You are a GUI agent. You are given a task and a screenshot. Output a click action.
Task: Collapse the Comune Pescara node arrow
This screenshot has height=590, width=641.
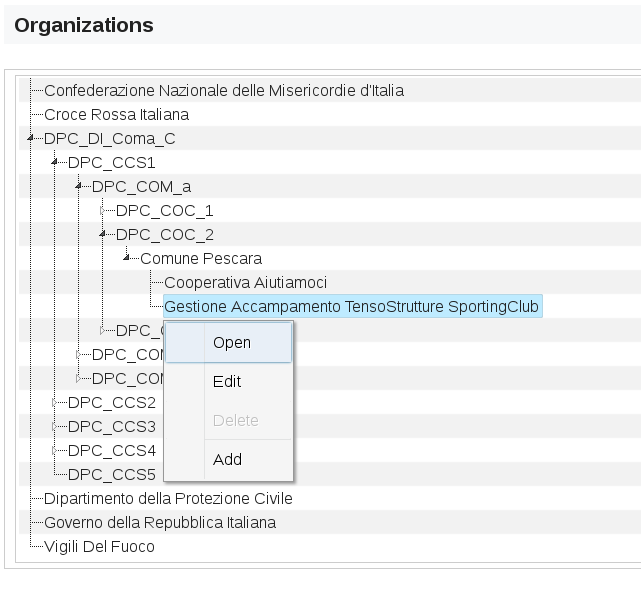(127, 259)
